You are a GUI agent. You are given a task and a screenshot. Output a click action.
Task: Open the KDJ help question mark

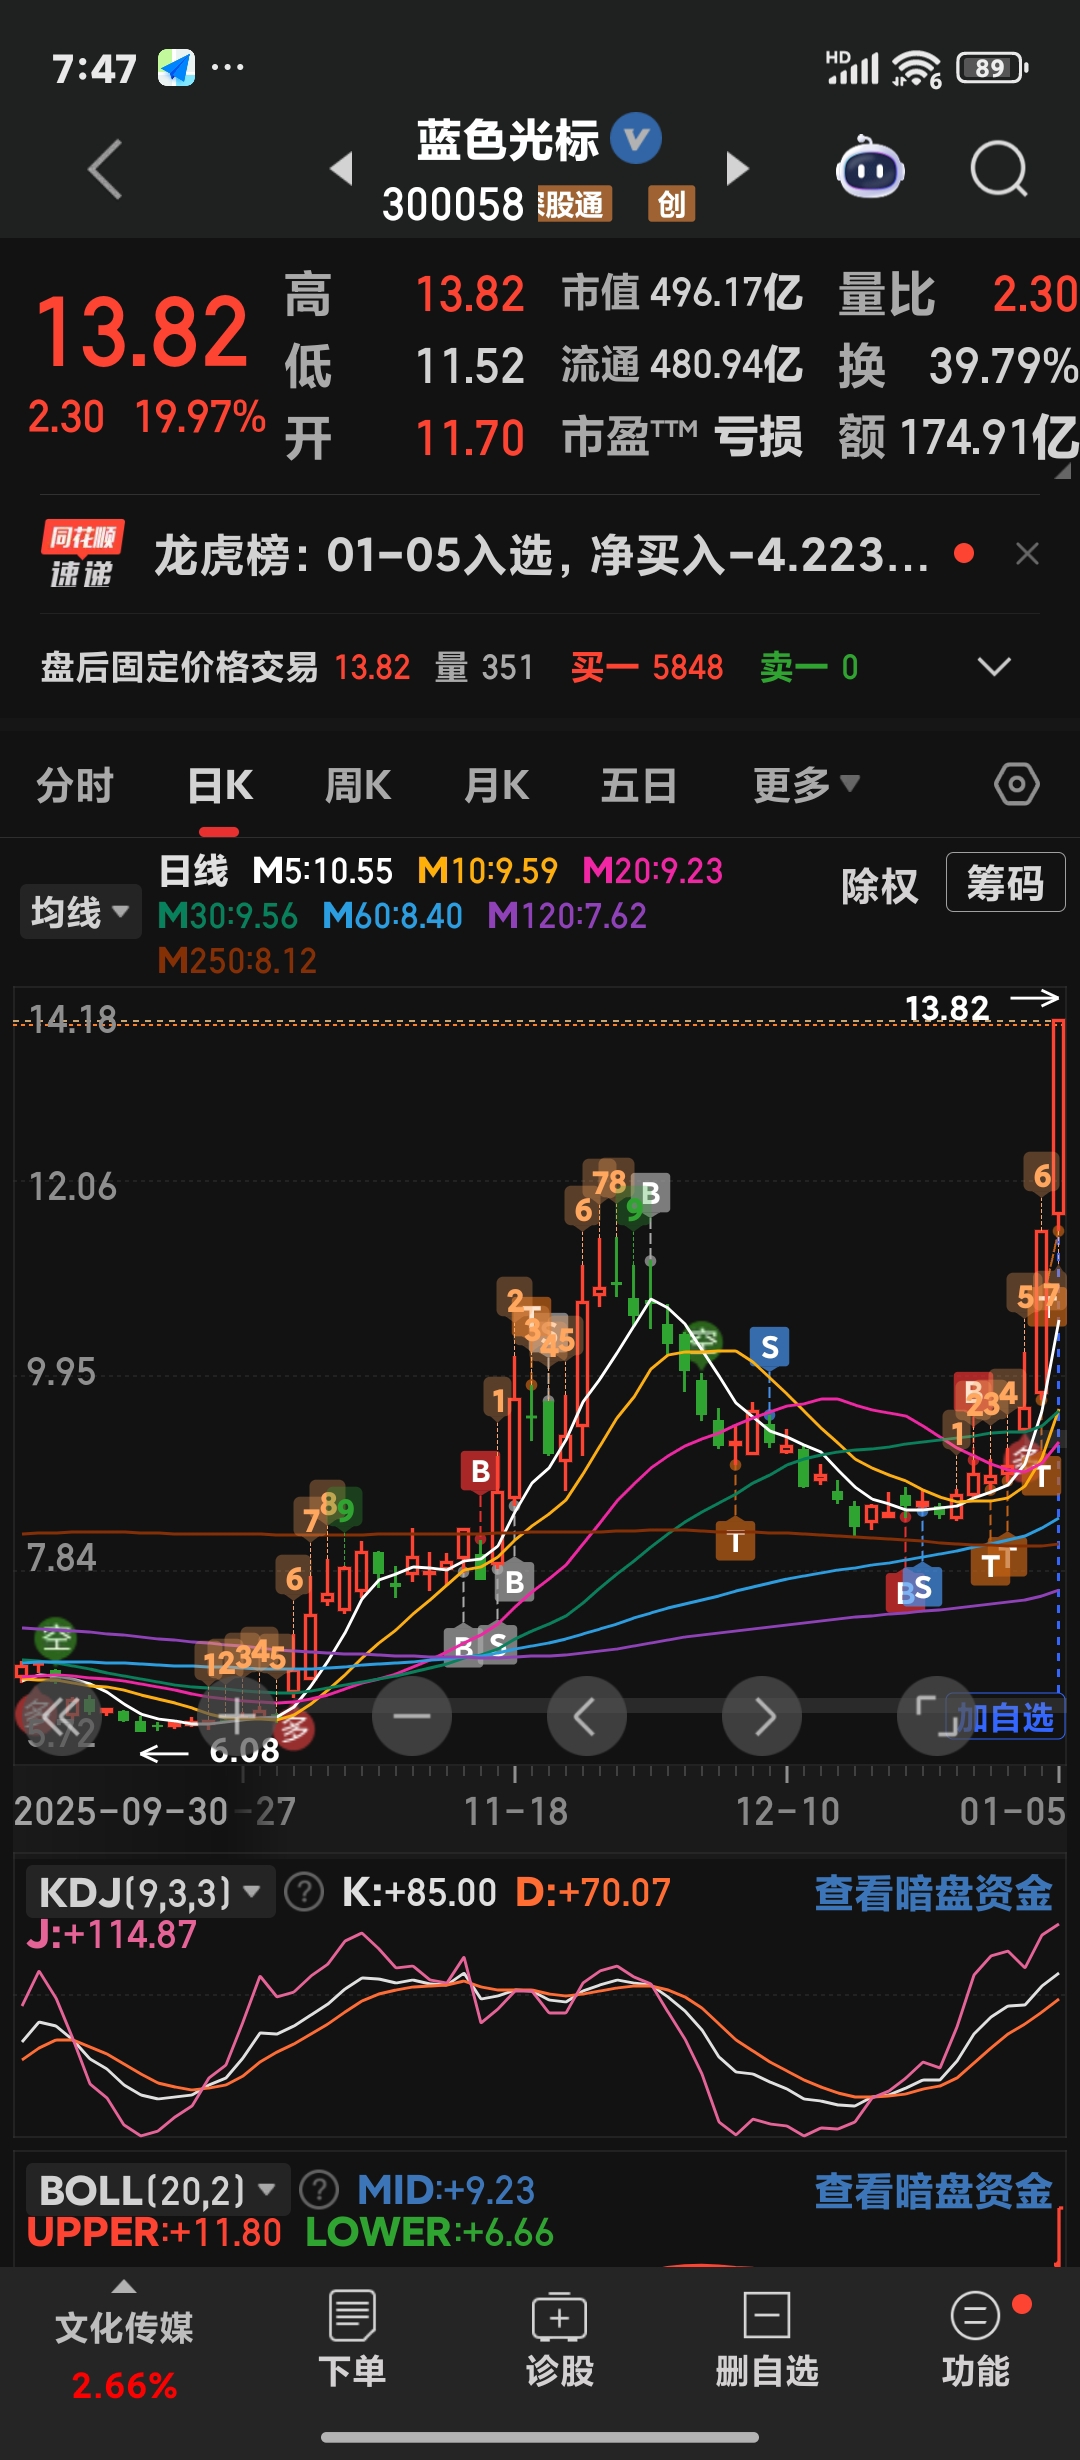tap(304, 1892)
